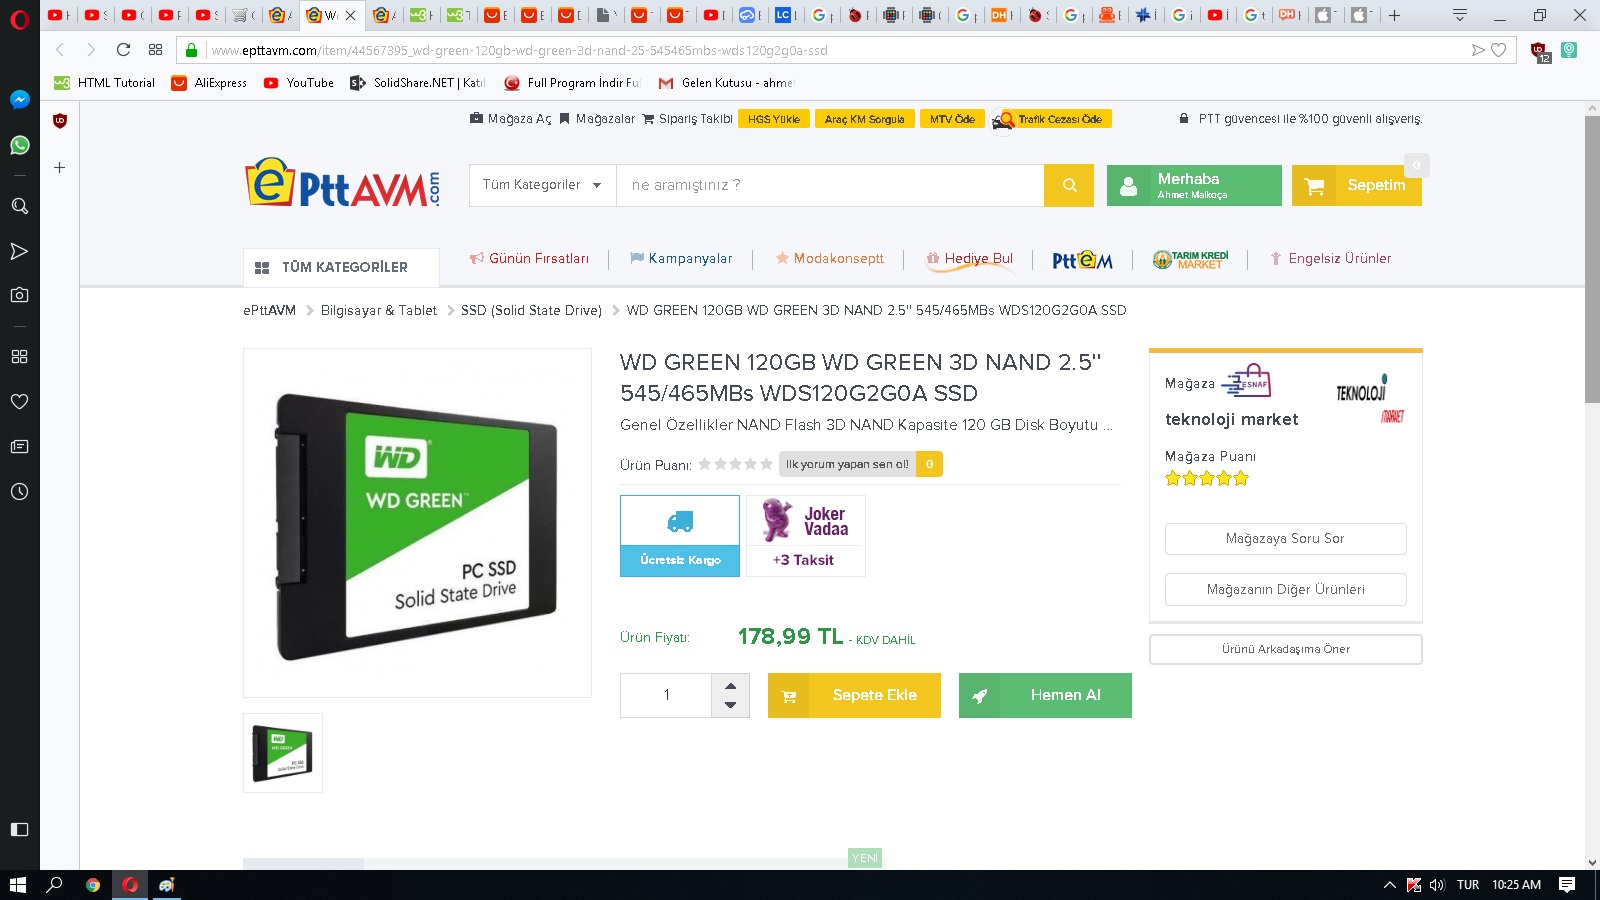1600x900 pixels.
Task: Open a new browser tab
Action: [1394, 15]
